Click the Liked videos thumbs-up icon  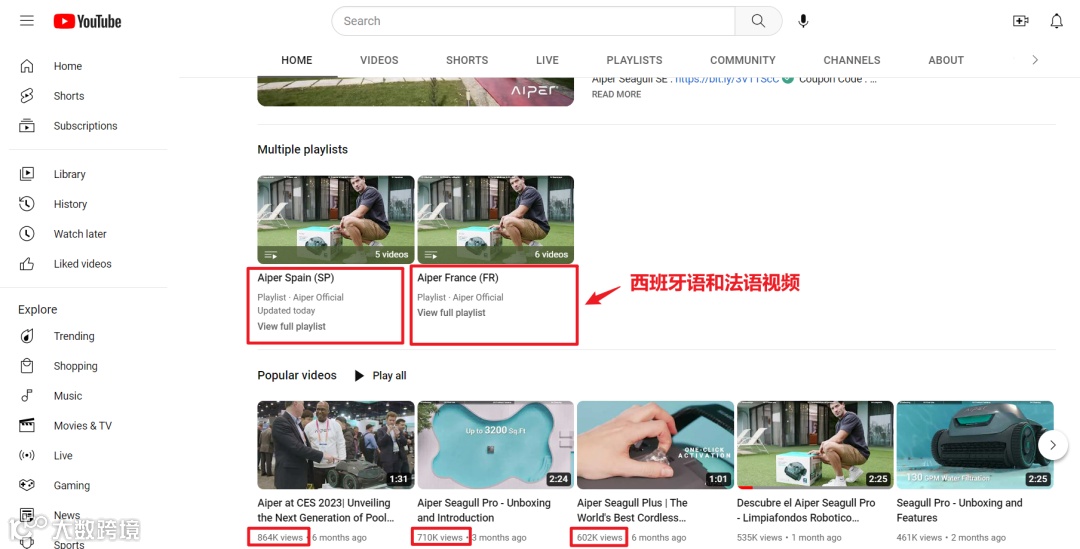[x=27, y=264]
